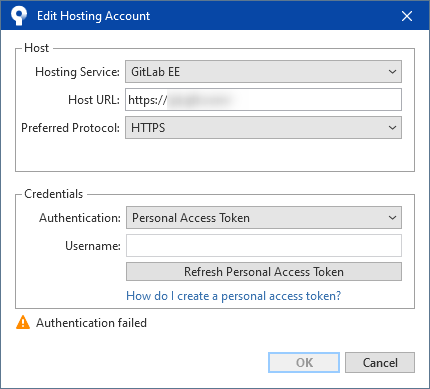
Task: Click the 'Credentials' group heading
Action: (54, 194)
